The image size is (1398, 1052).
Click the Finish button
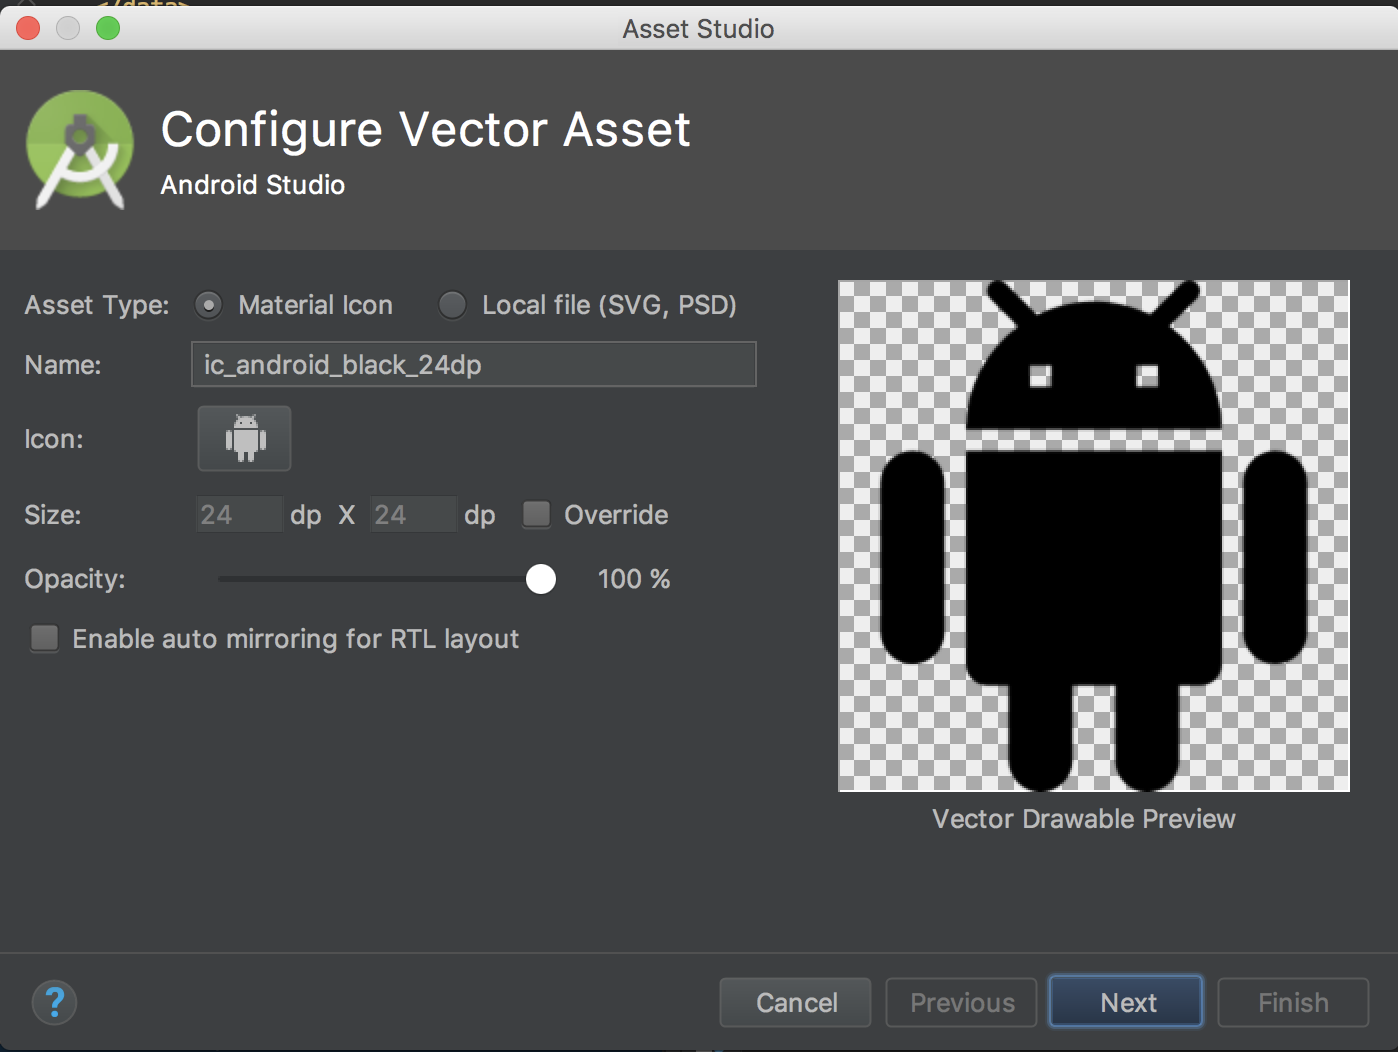click(1292, 1002)
